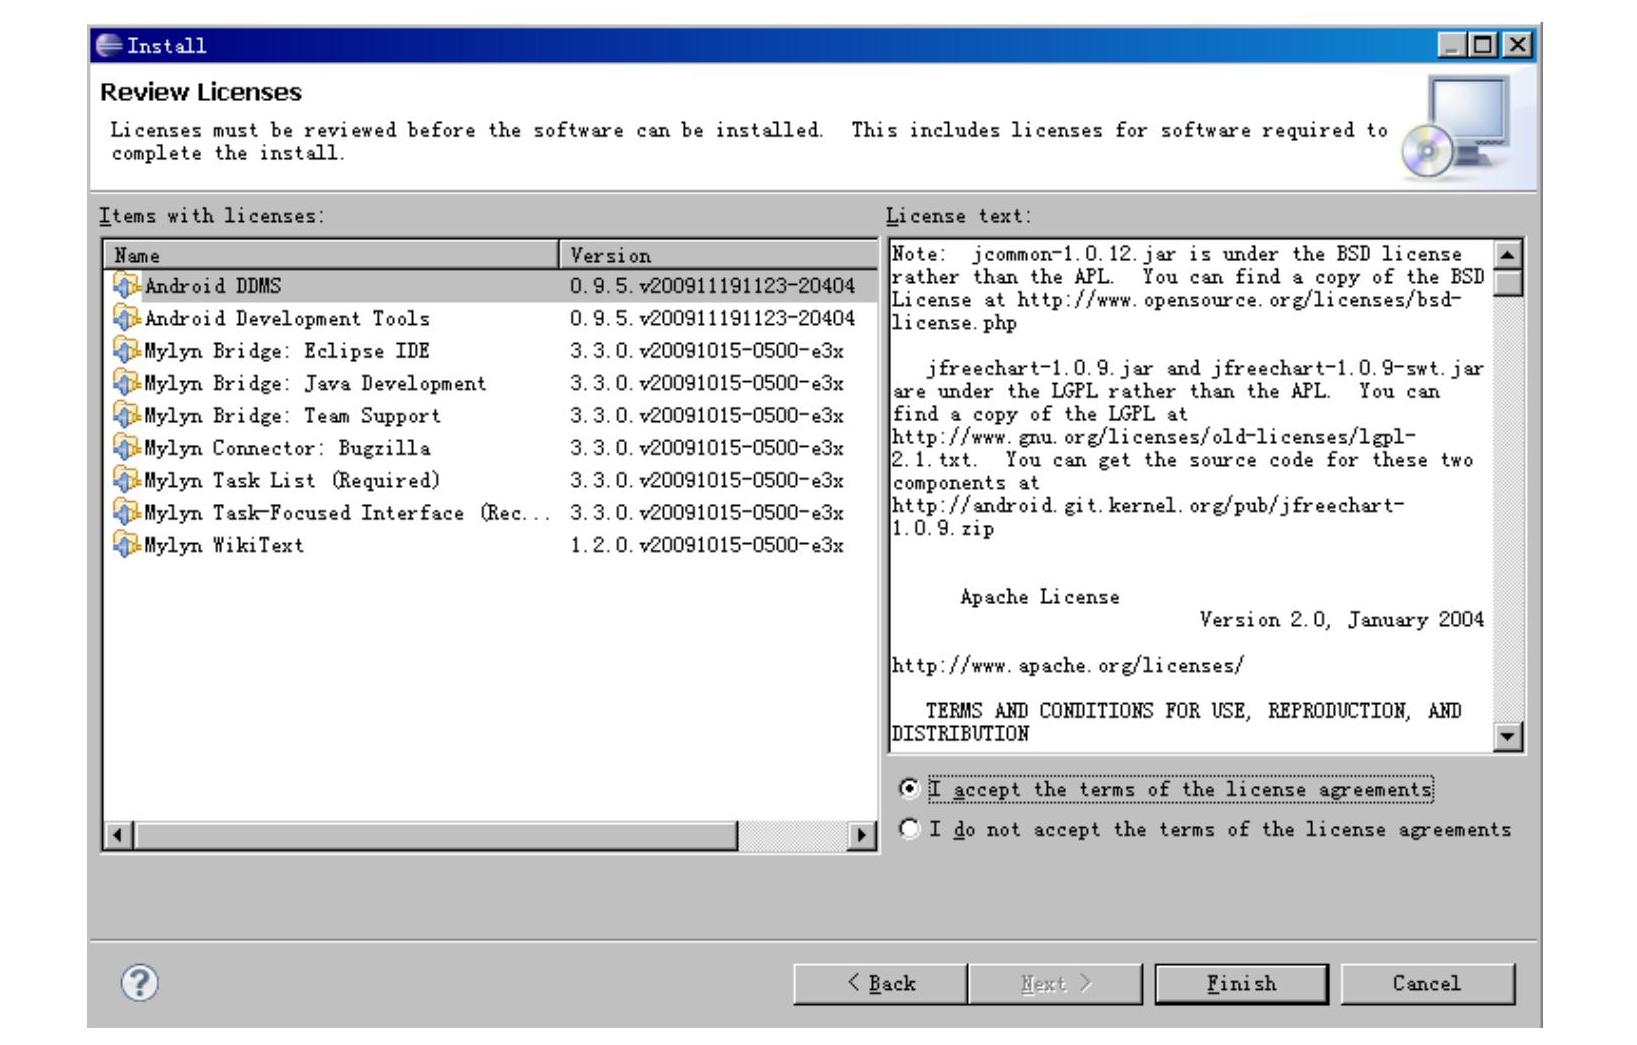The width and height of the screenshot is (1637, 1045).
Task: Sort items by the Name column header
Action: point(331,255)
